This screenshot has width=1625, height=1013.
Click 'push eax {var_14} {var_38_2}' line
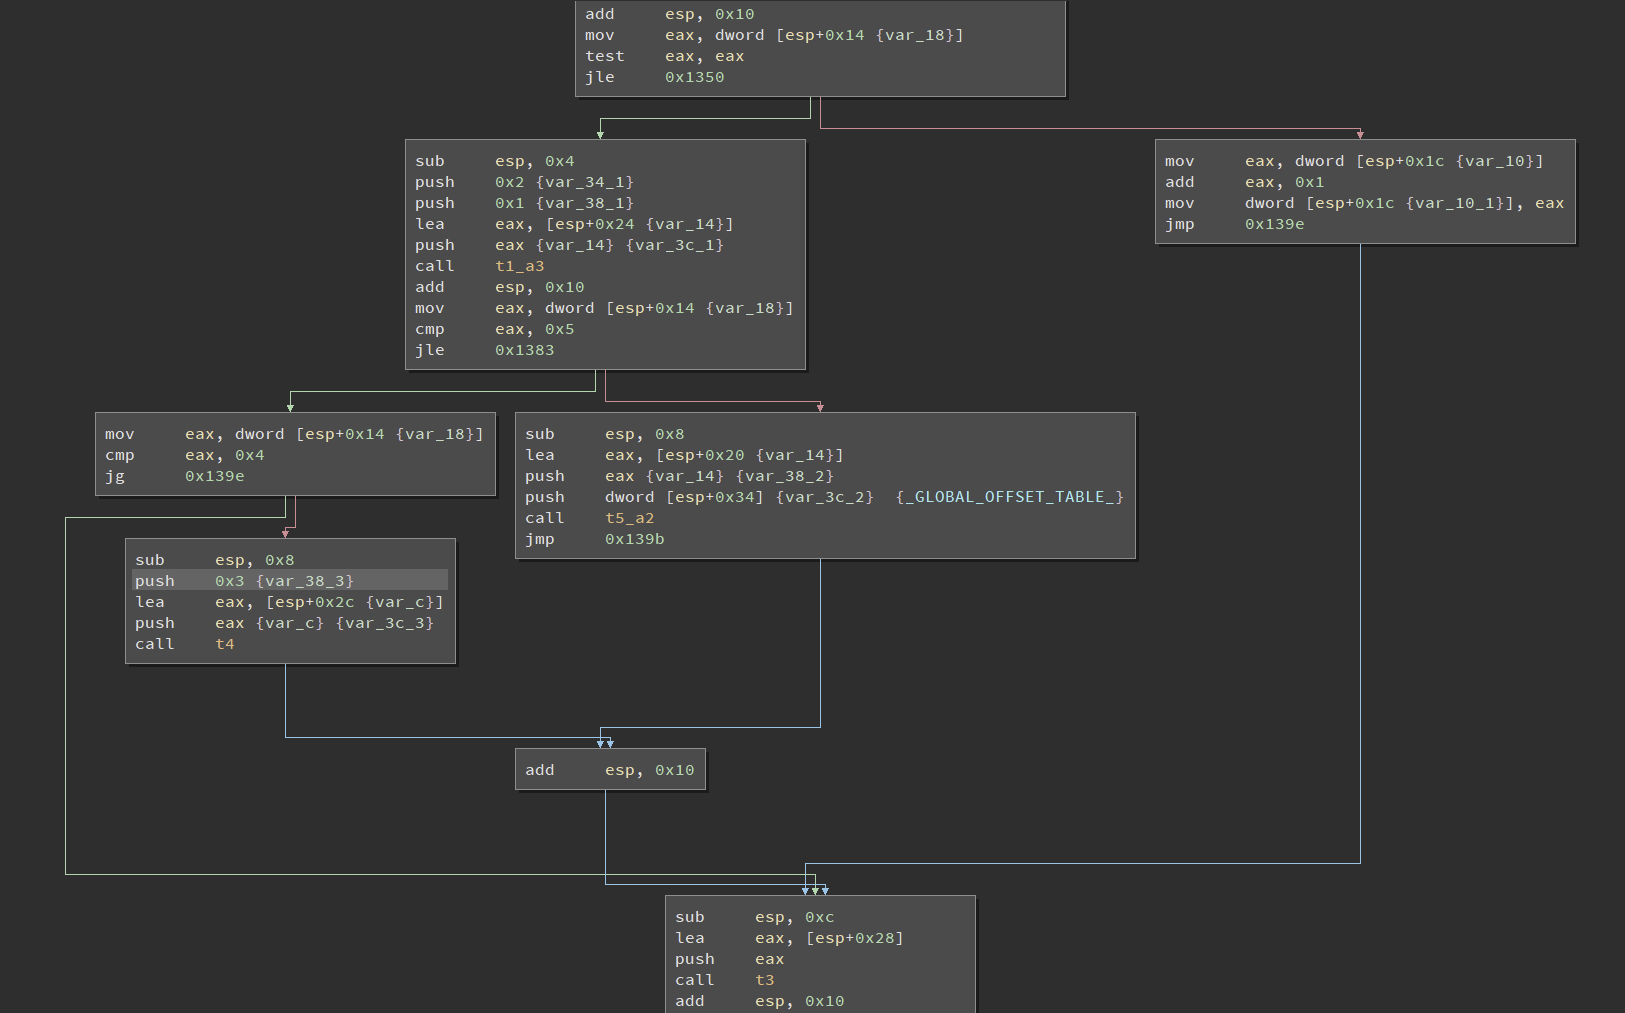click(680, 476)
